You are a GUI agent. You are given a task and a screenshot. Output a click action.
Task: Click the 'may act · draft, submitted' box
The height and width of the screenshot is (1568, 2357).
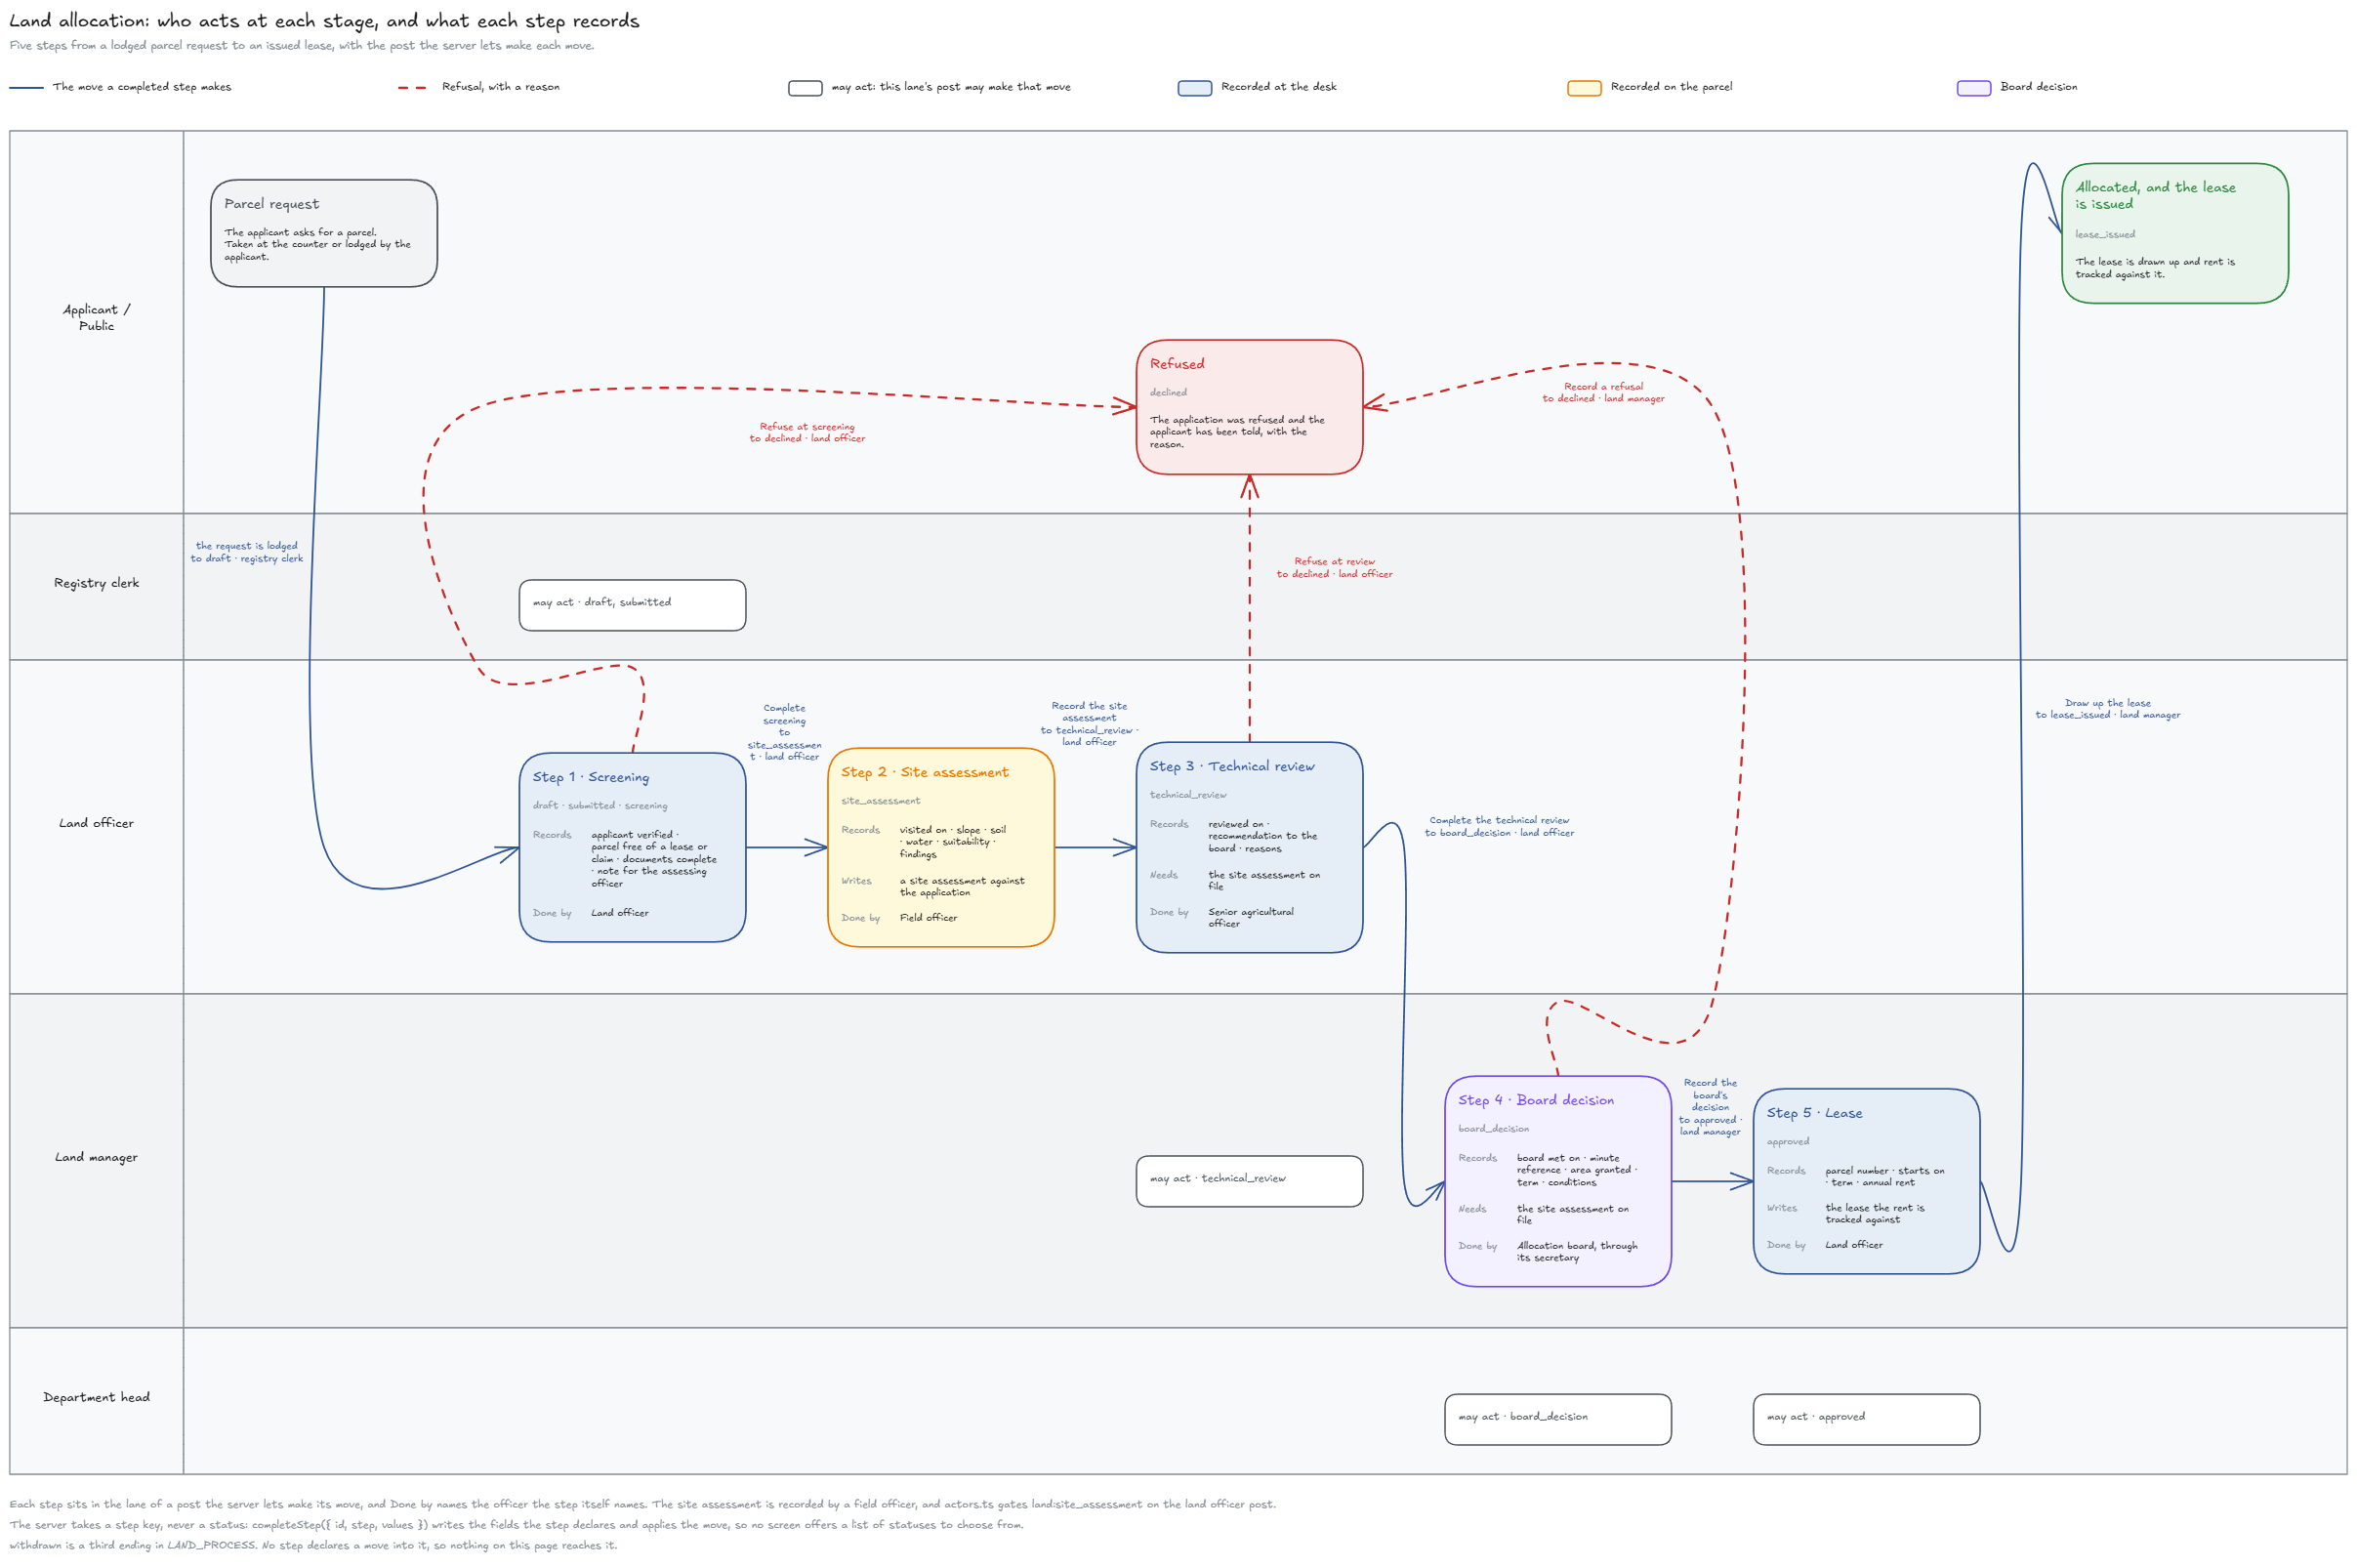pos(632,605)
